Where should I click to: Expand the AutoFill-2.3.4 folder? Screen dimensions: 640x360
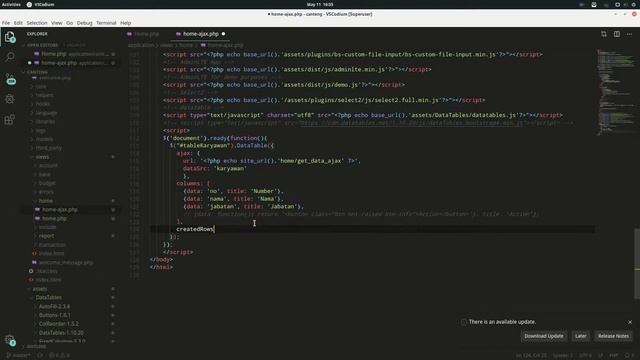pyautogui.click(x=54, y=306)
